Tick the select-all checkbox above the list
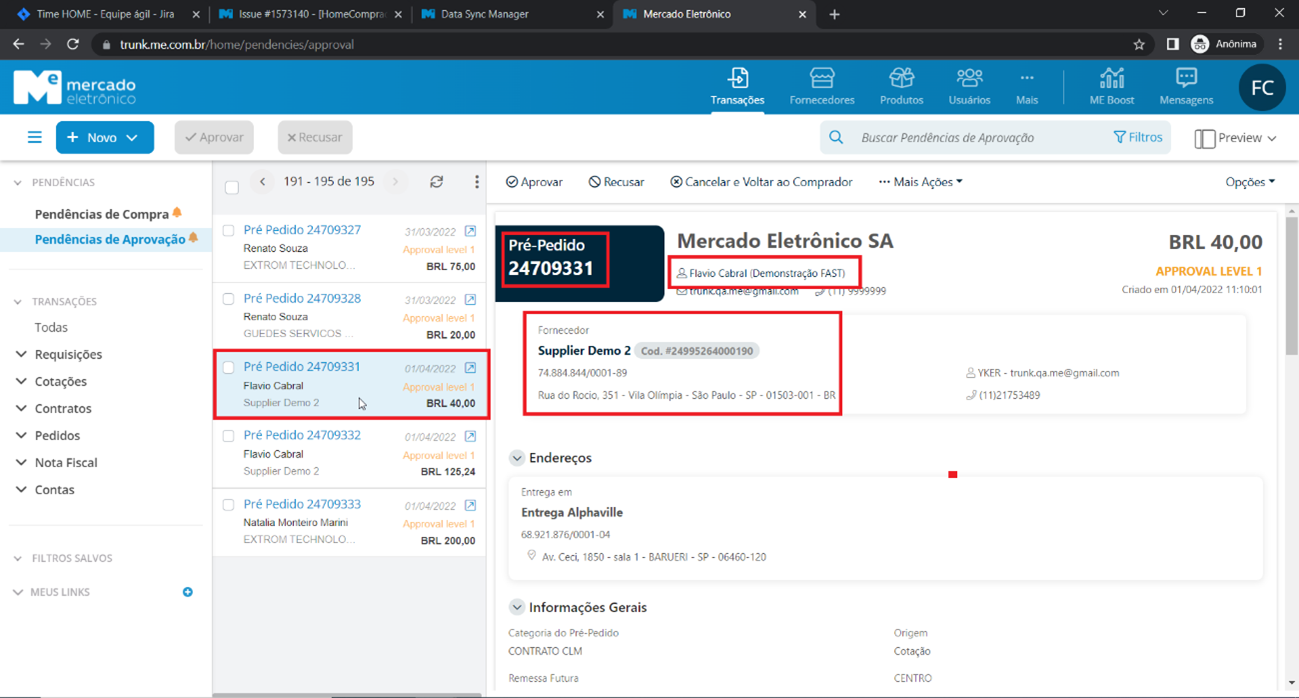The width and height of the screenshot is (1299, 698). point(232,187)
